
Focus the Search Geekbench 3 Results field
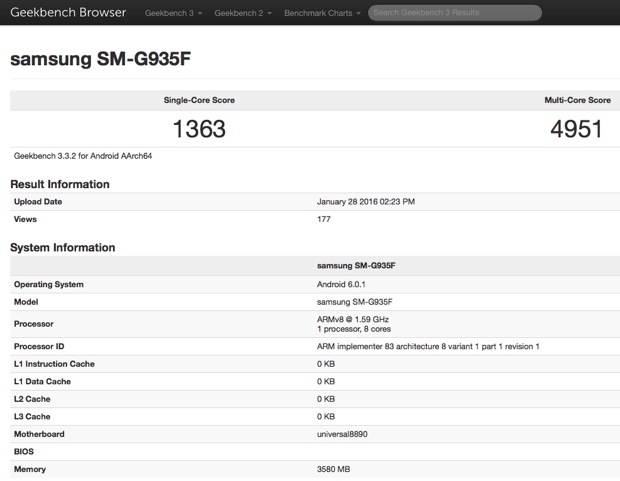[x=455, y=13]
